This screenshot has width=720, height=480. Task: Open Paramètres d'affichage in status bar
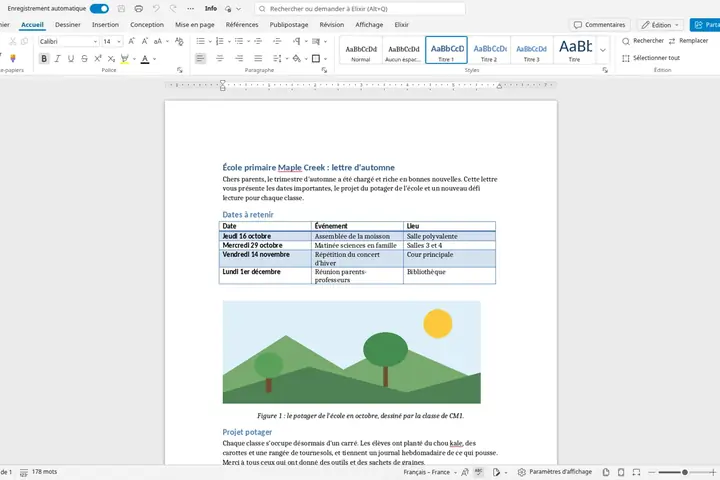coord(555,472)
